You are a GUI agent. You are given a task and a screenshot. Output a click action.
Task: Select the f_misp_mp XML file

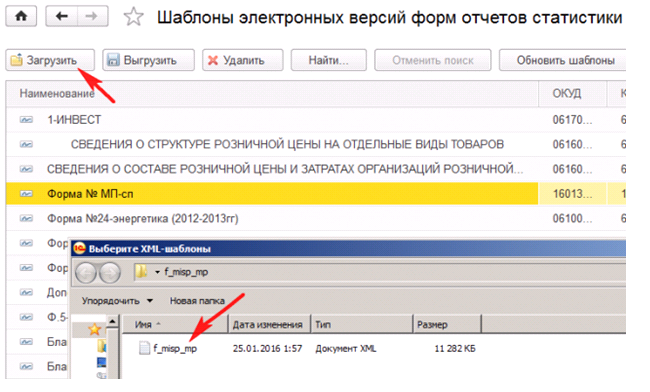click(175, 348)
